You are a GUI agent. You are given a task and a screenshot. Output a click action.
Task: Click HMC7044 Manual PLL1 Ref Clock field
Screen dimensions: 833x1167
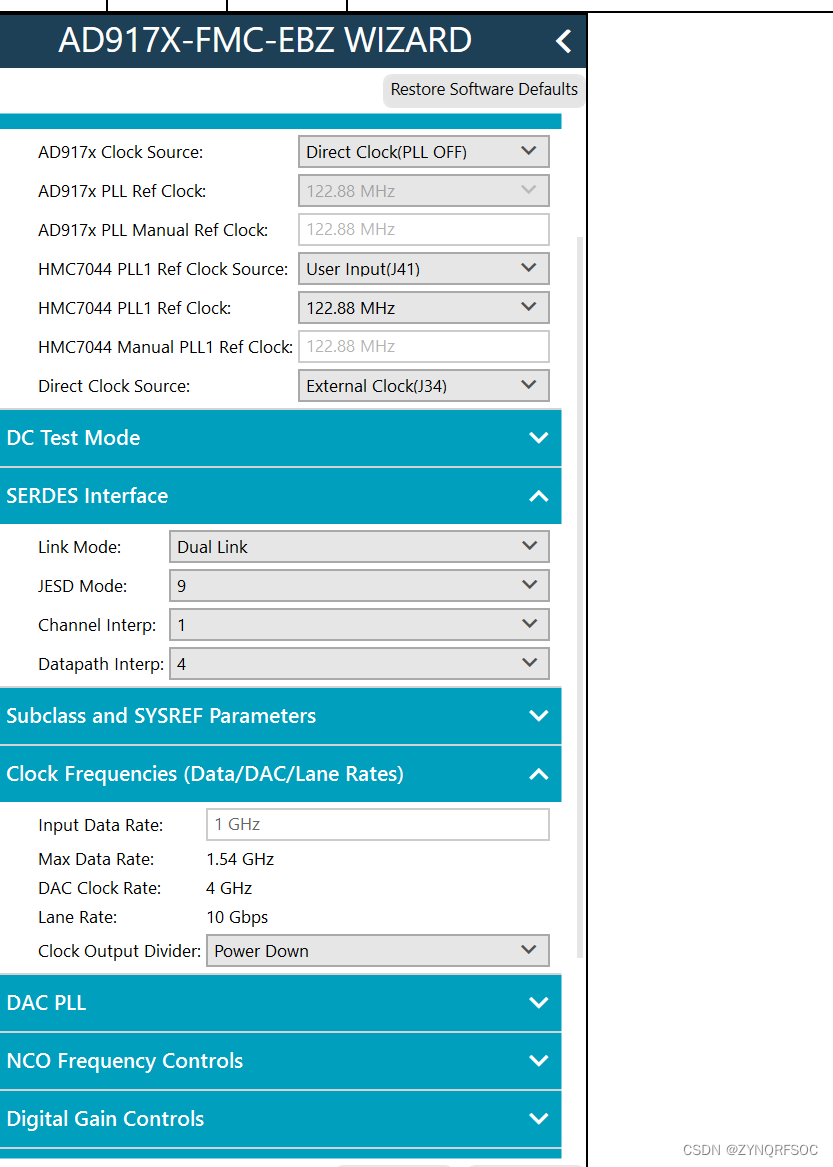click(x=424, y=346)
